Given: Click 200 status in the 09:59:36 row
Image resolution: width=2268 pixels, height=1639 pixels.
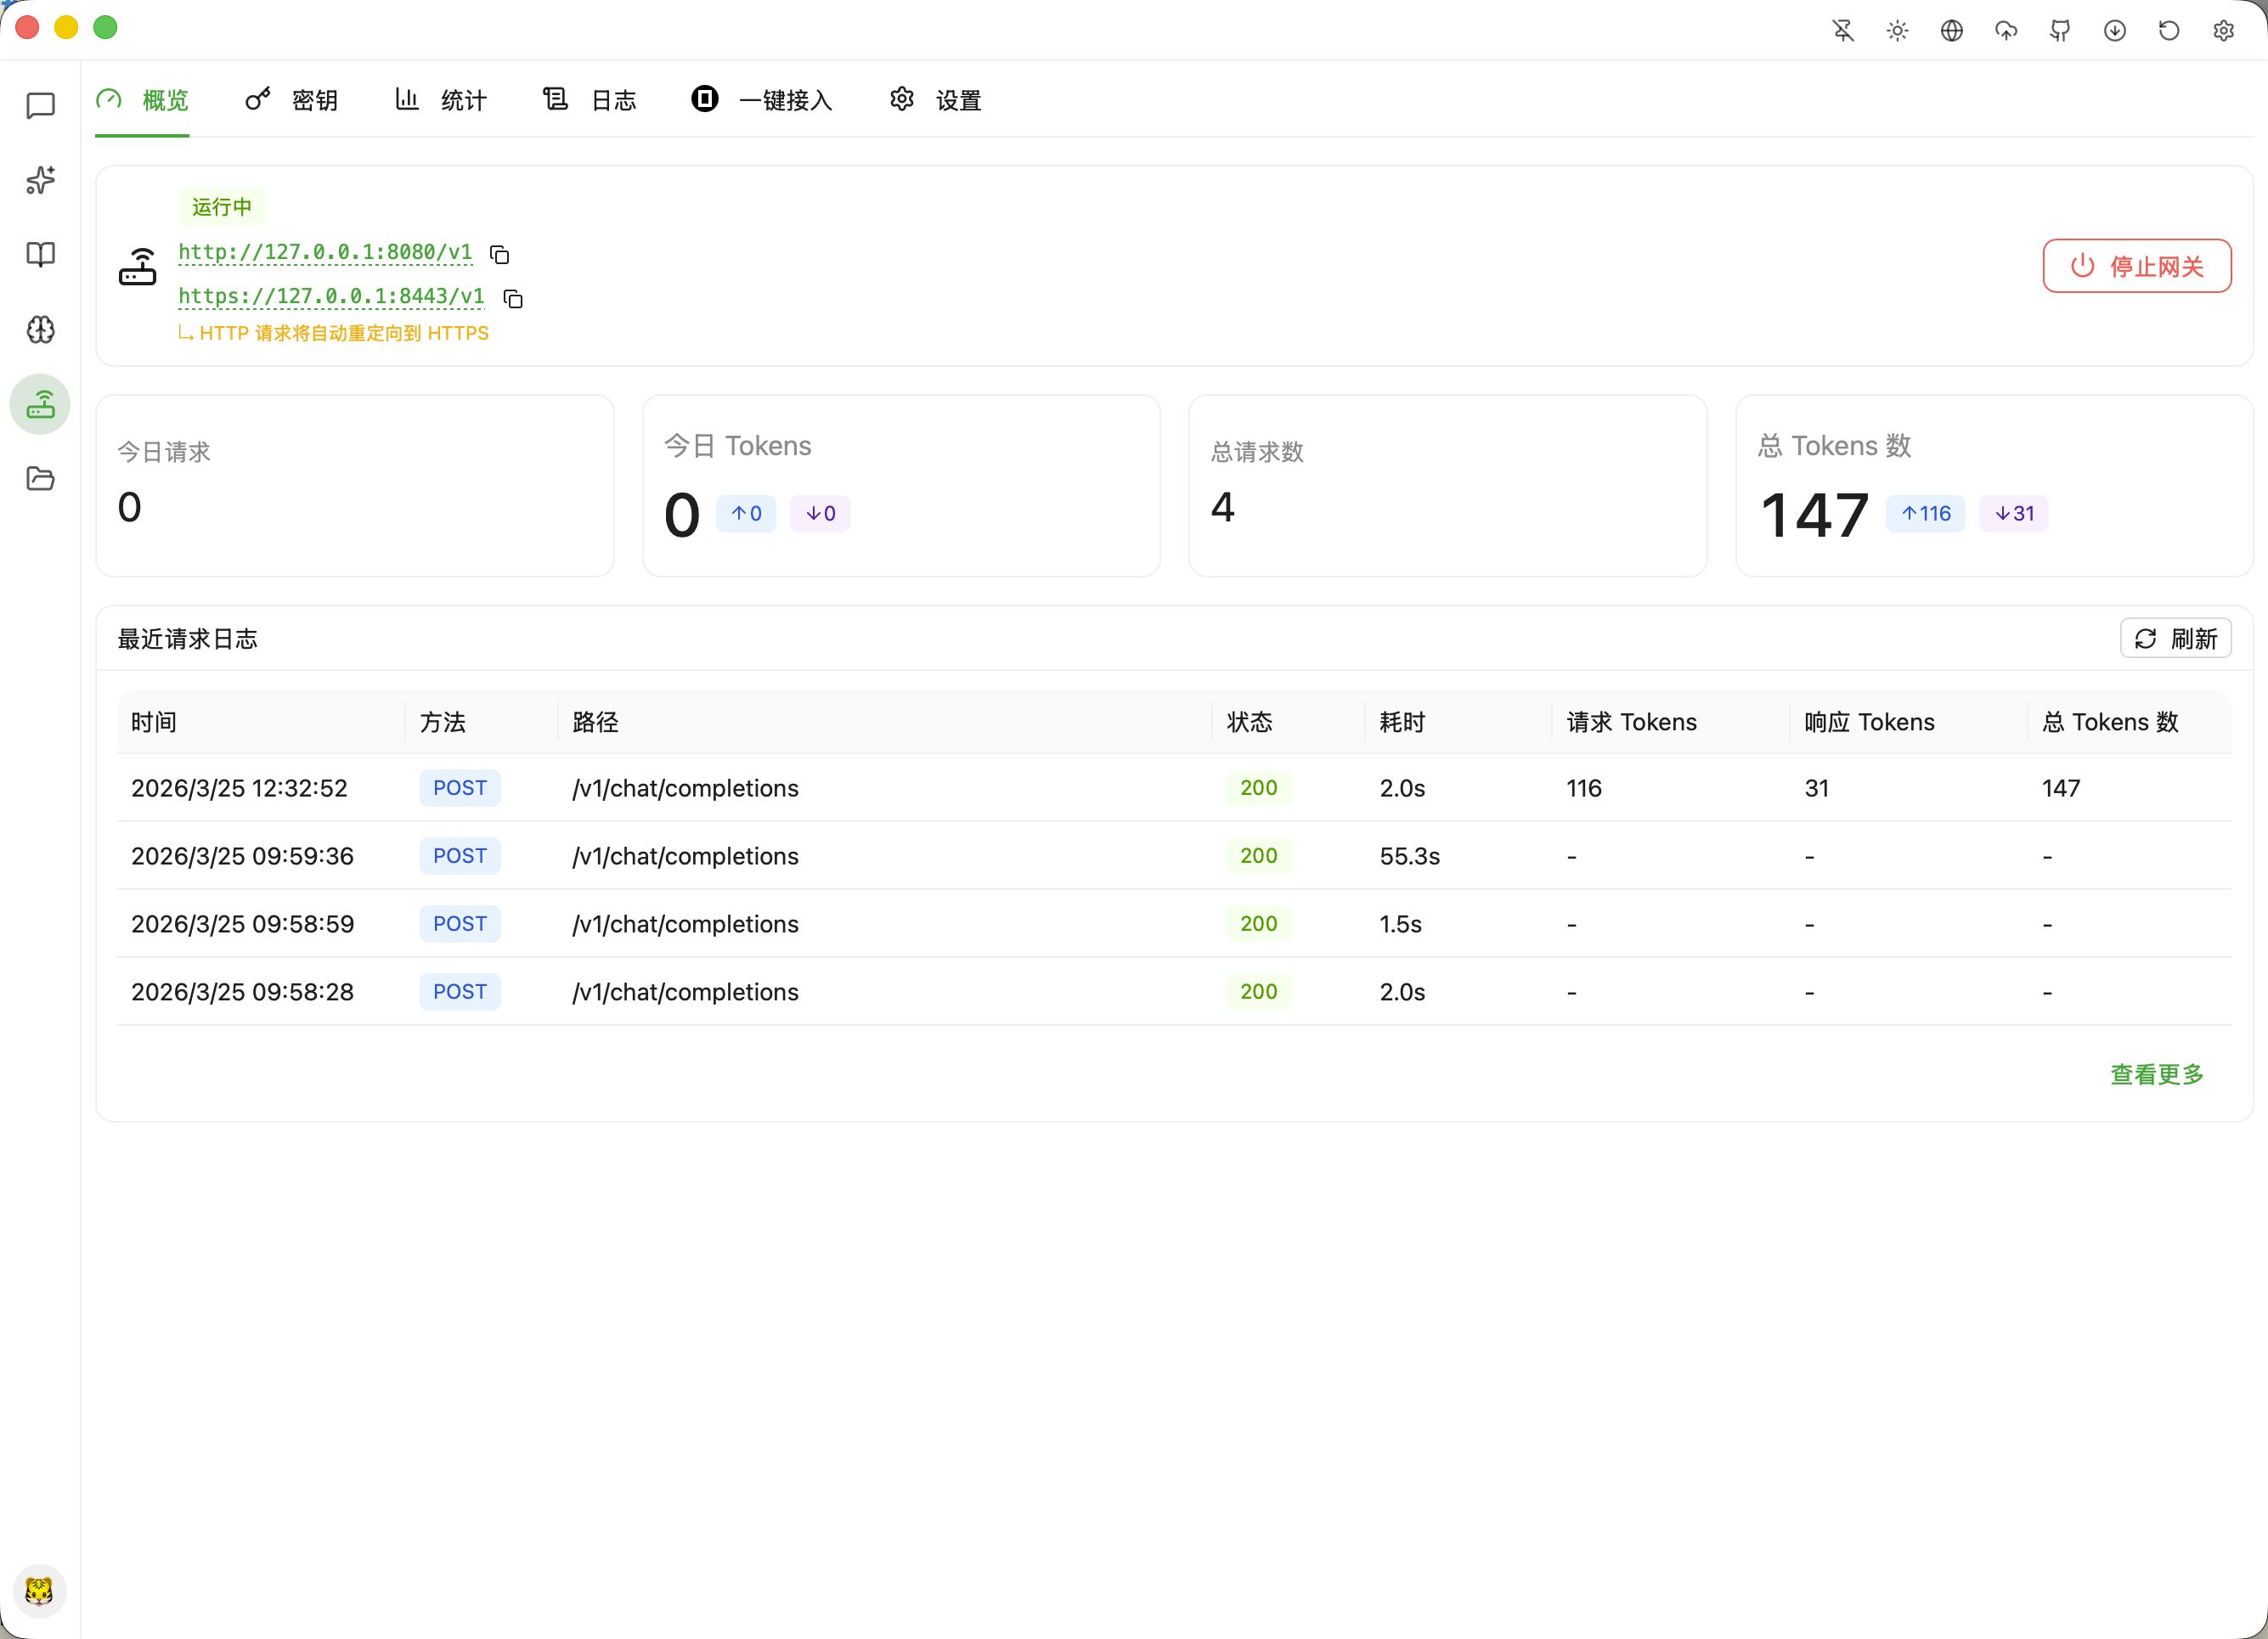Looking at the screenshot, I should (1258, 856).
